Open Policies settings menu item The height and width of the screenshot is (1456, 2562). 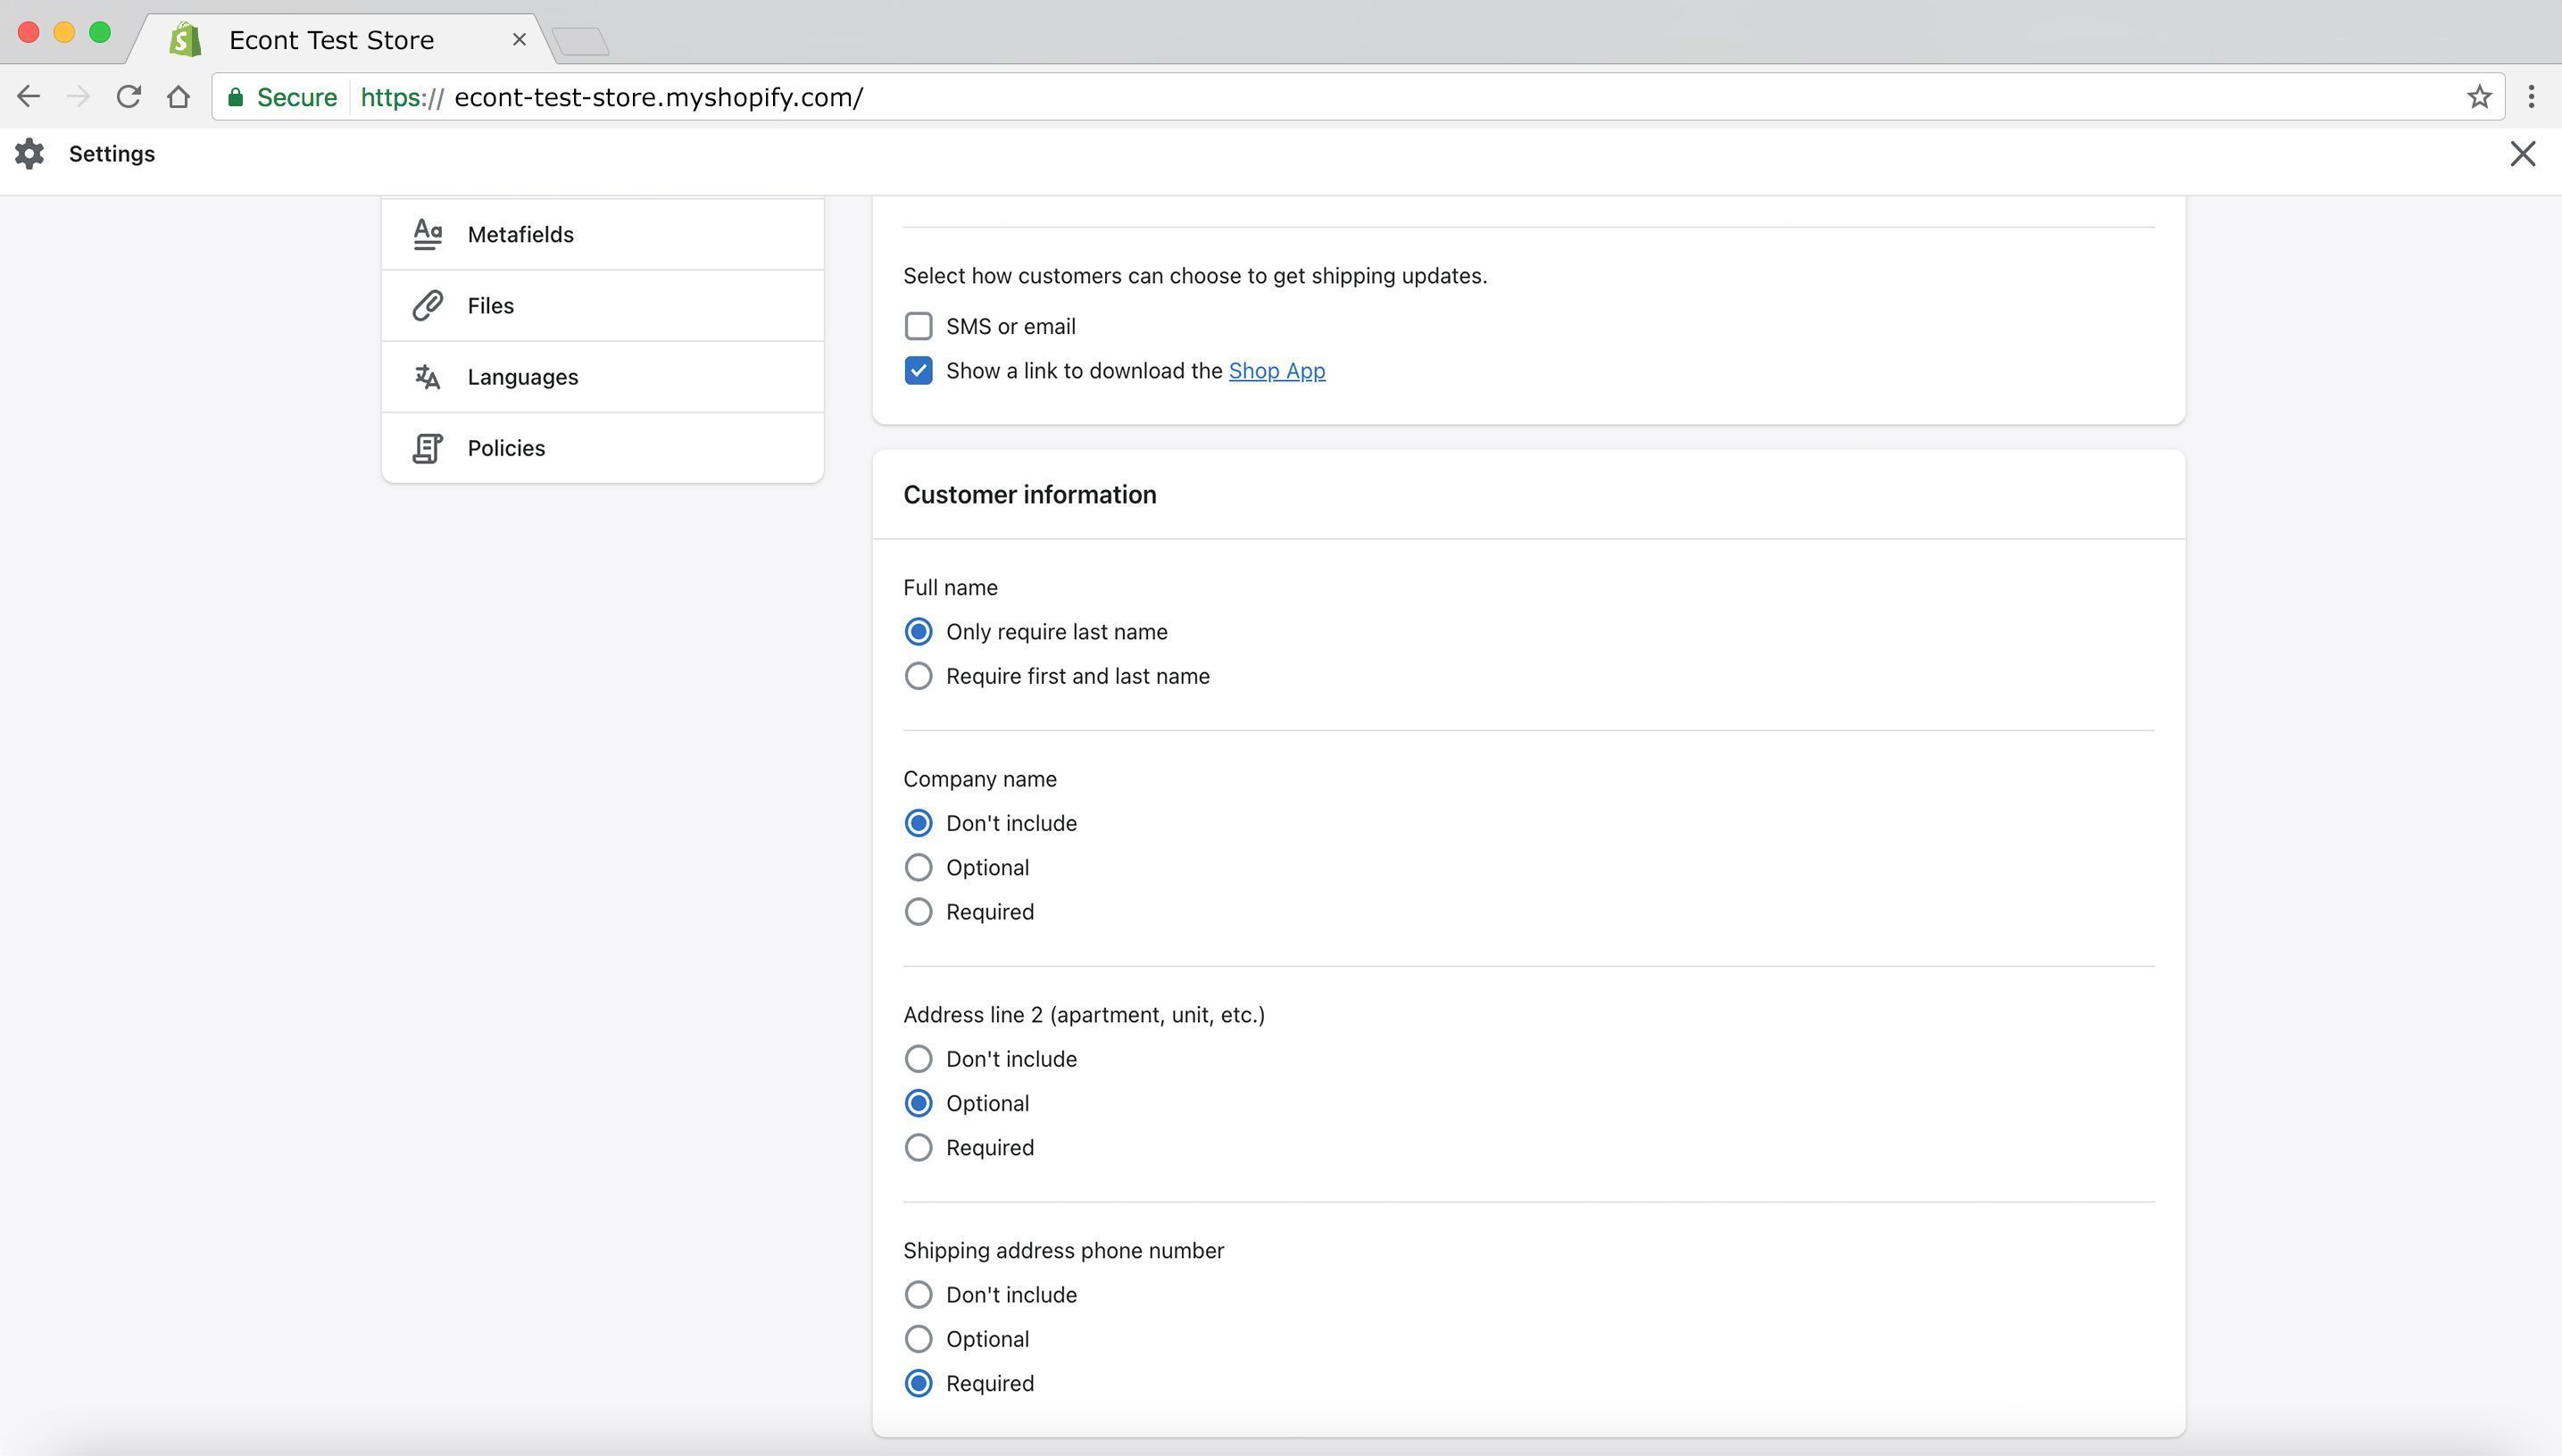pos(506,448)
